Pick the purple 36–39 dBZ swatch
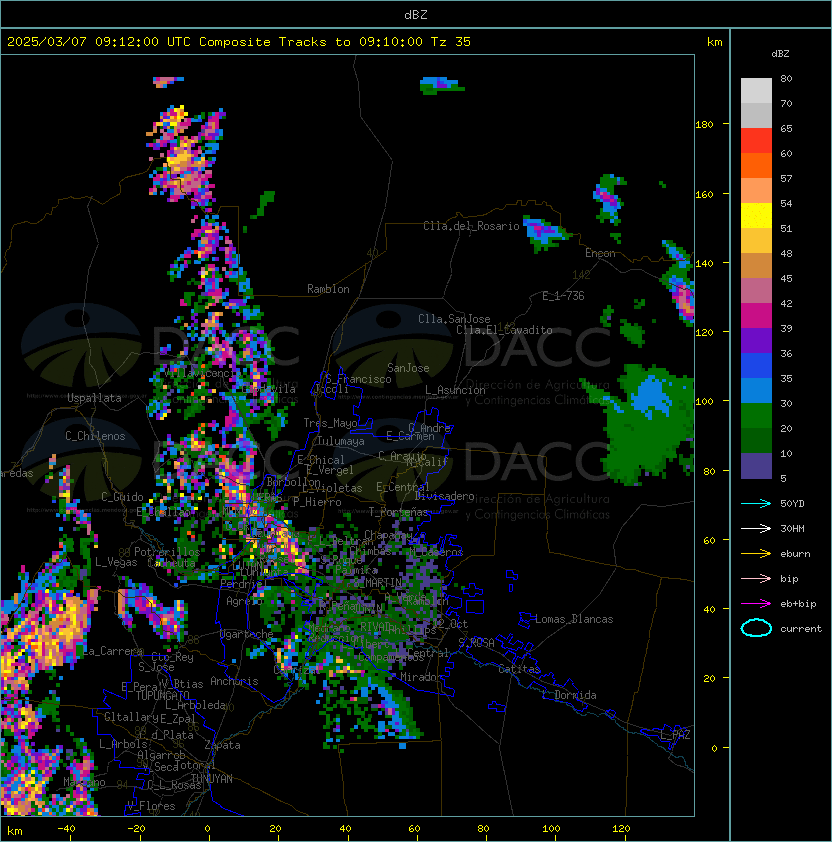This screenshot has width=832, height=842. pyautogui.click(x=756, y=340)
